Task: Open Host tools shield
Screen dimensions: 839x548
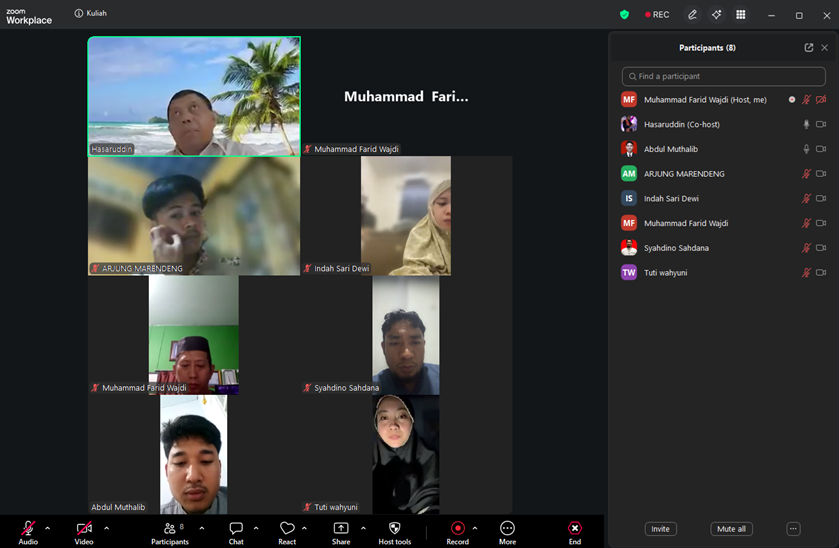Action: (394, 532)
